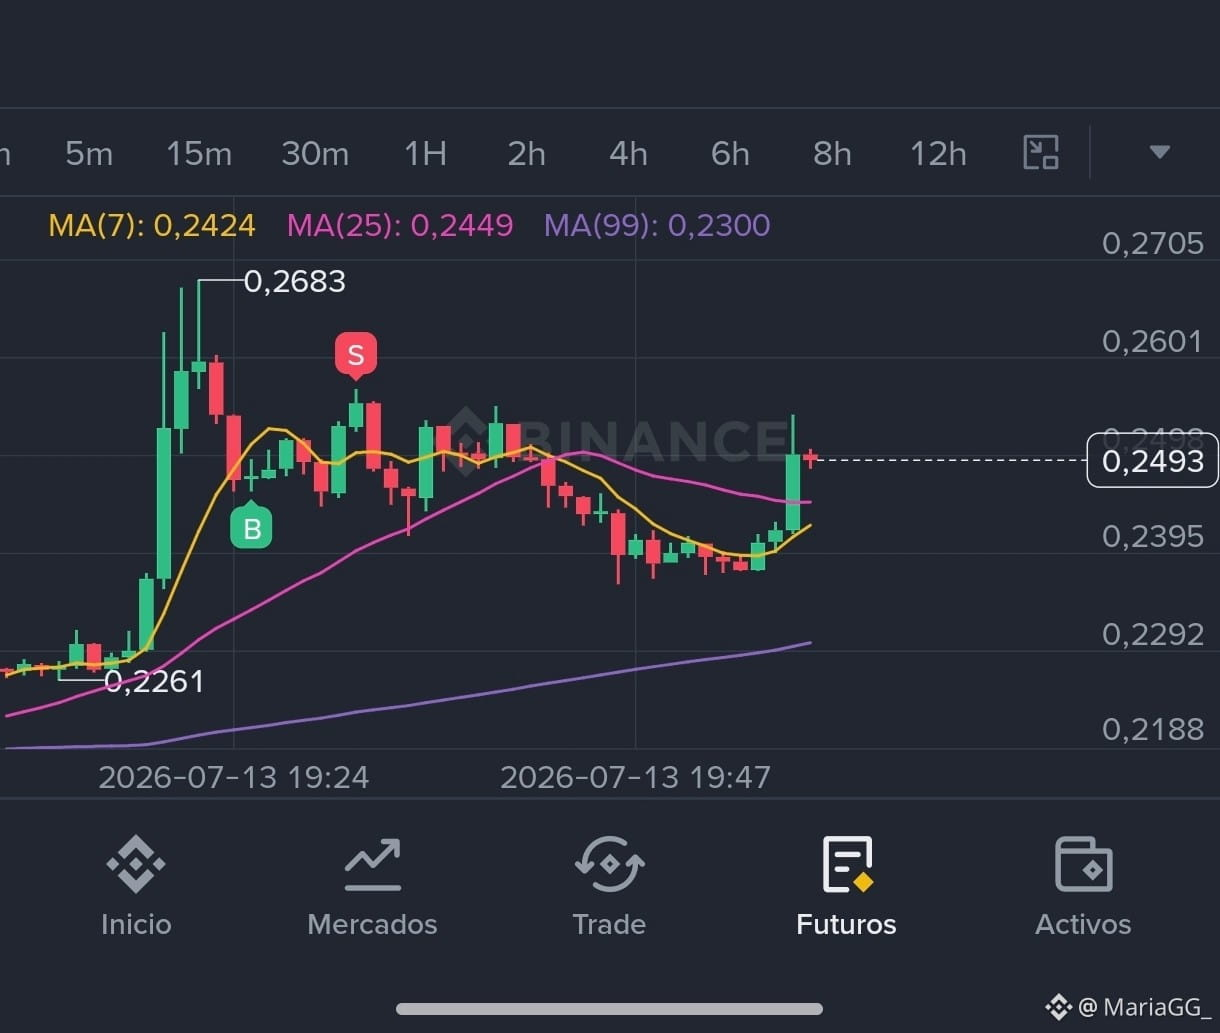Pick the 8h timeframe
This screenshot has height=1033, width=1220.
(x=832, y=154)
